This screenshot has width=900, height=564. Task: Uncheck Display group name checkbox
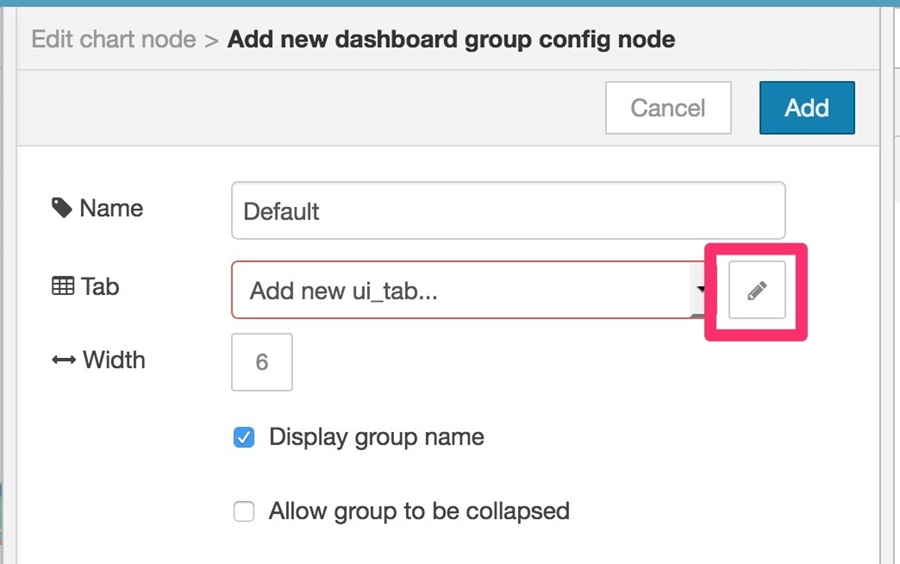(244, 437)
